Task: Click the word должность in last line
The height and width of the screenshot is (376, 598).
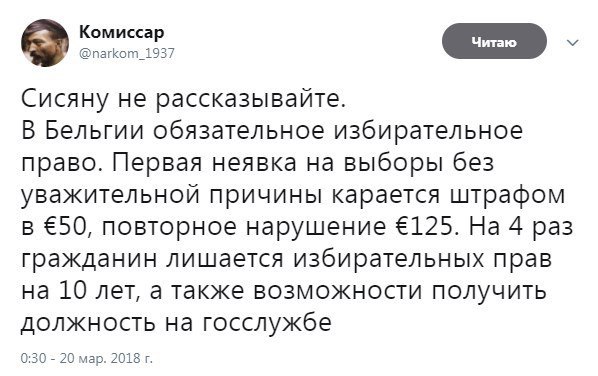Action: pos(88,323)
